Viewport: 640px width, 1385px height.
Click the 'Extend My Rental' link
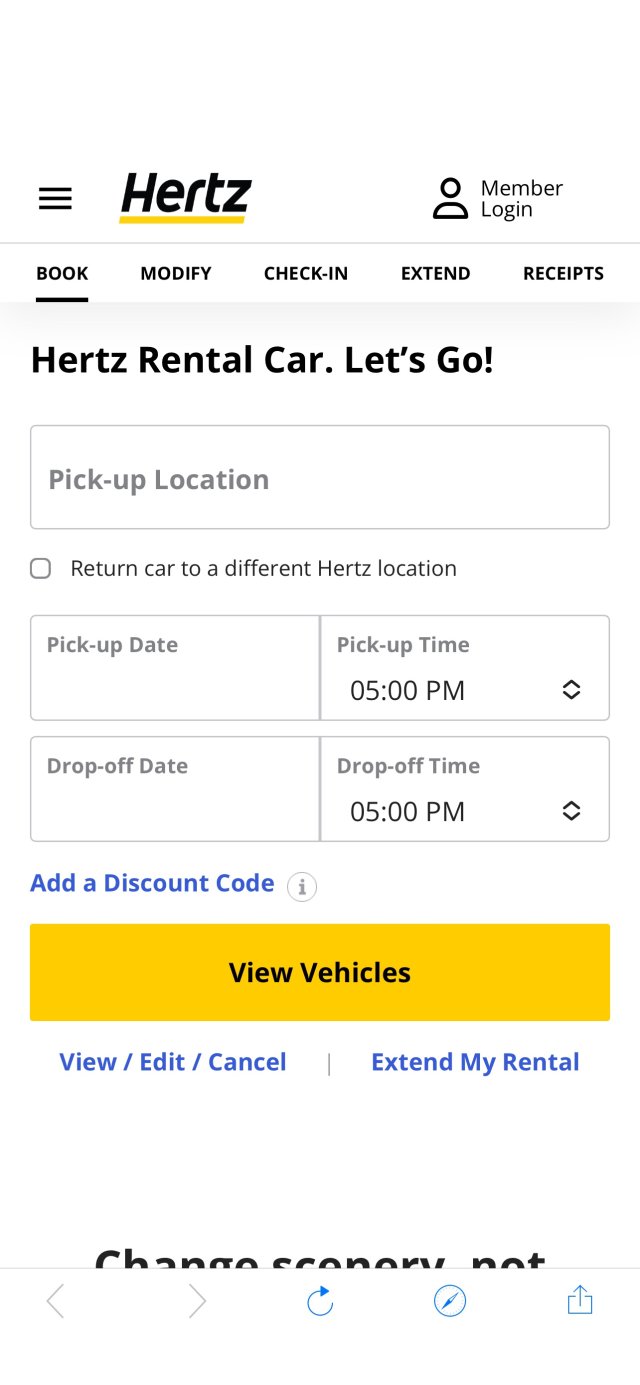[x=475, y=1062]
